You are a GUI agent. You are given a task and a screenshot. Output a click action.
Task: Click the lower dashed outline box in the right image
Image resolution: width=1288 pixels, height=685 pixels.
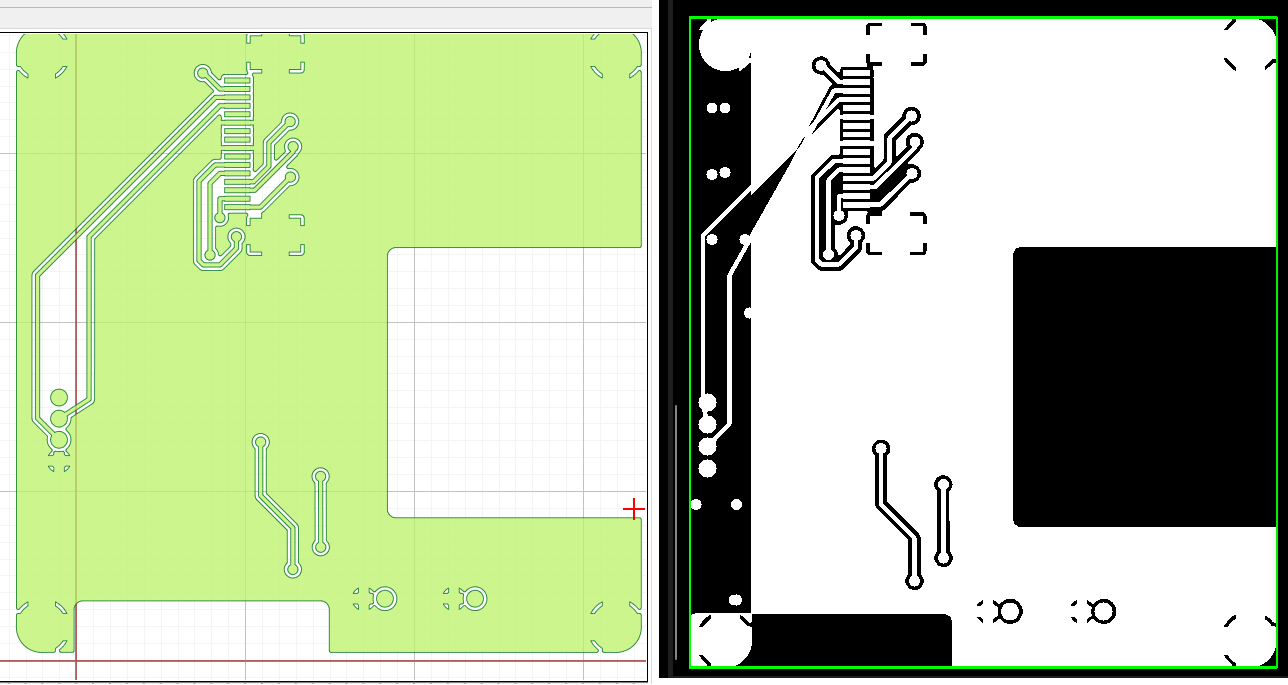tap(896, 233)
